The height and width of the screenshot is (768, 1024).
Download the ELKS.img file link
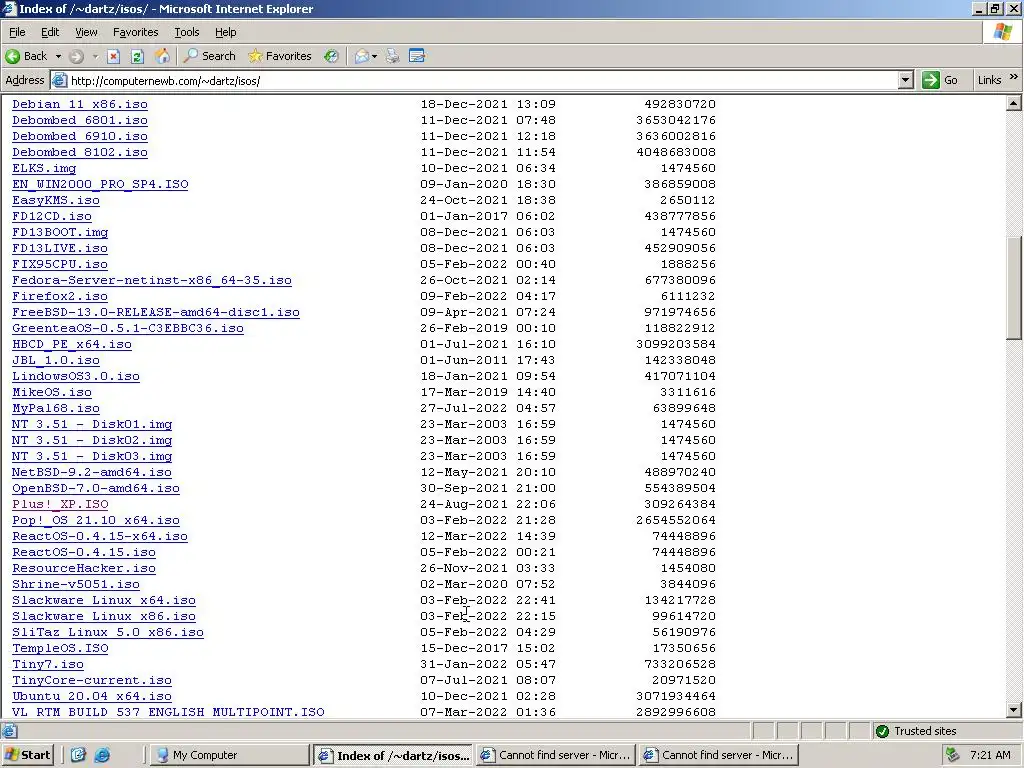tap(44, 168)
